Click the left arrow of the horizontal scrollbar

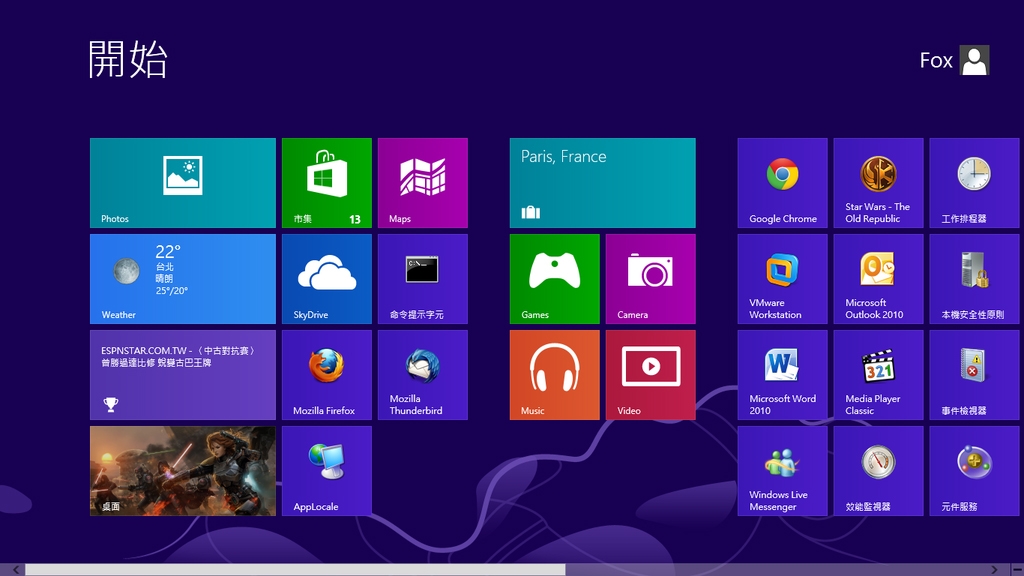click(16, 570)
